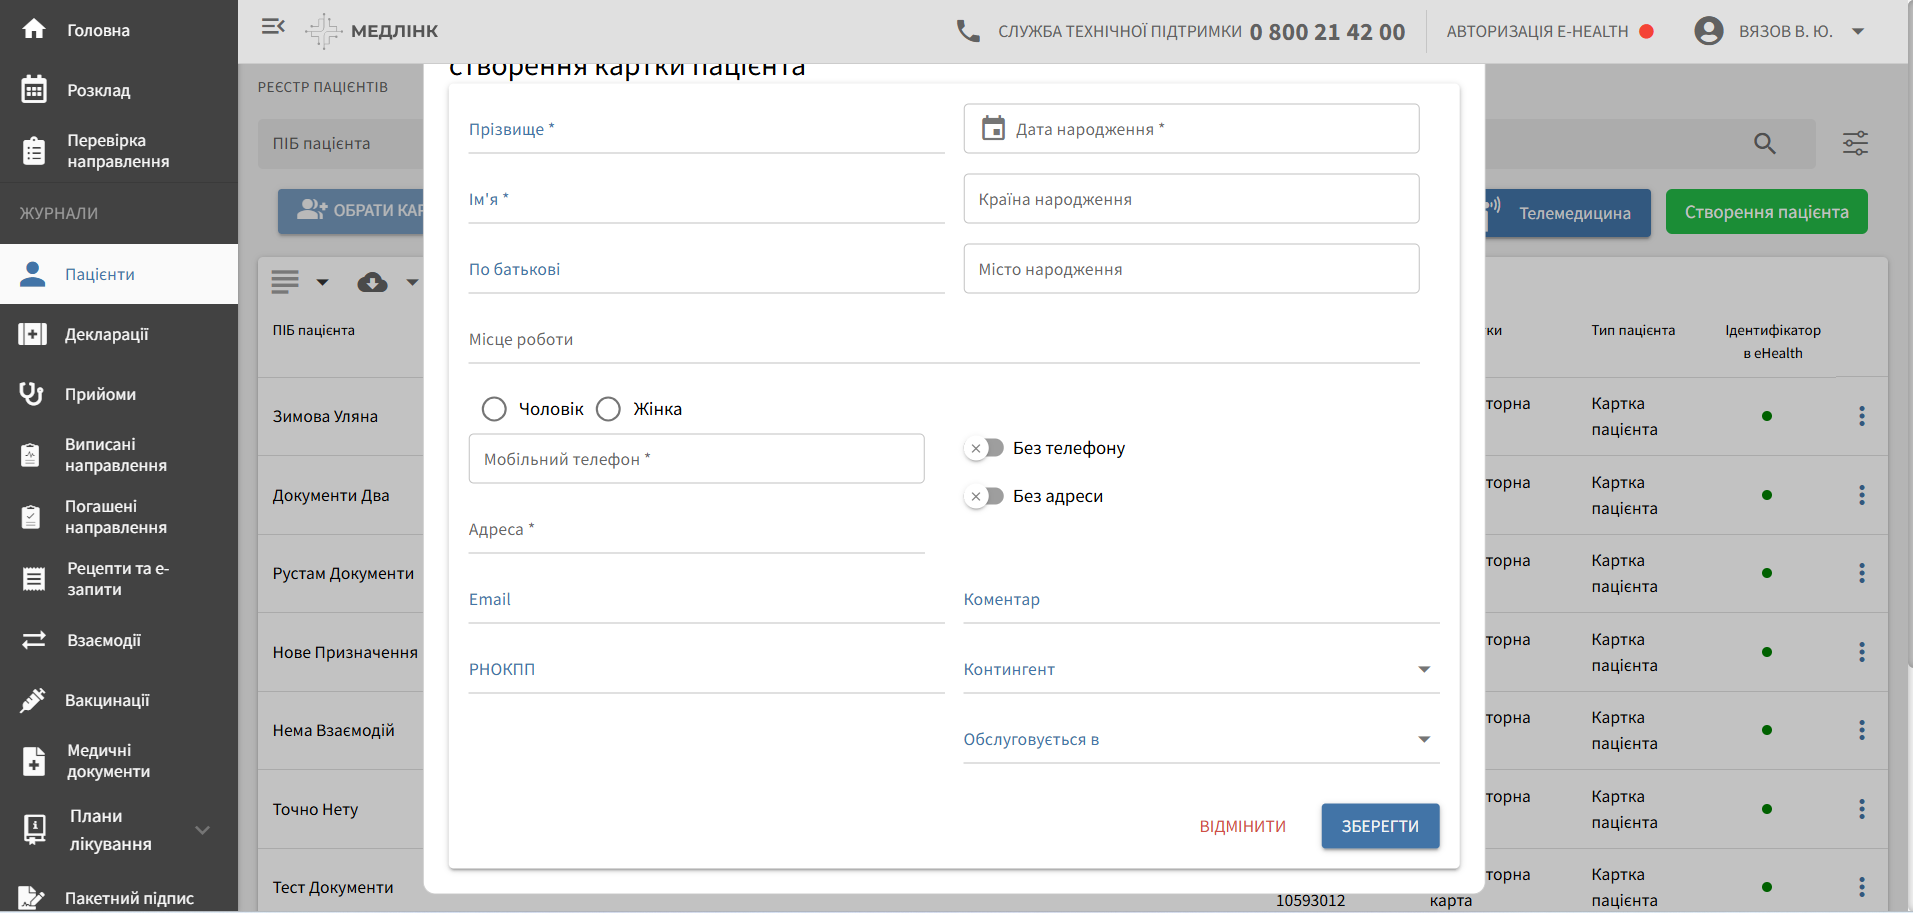
Task: Click the phone support icon
Action: 967,31
